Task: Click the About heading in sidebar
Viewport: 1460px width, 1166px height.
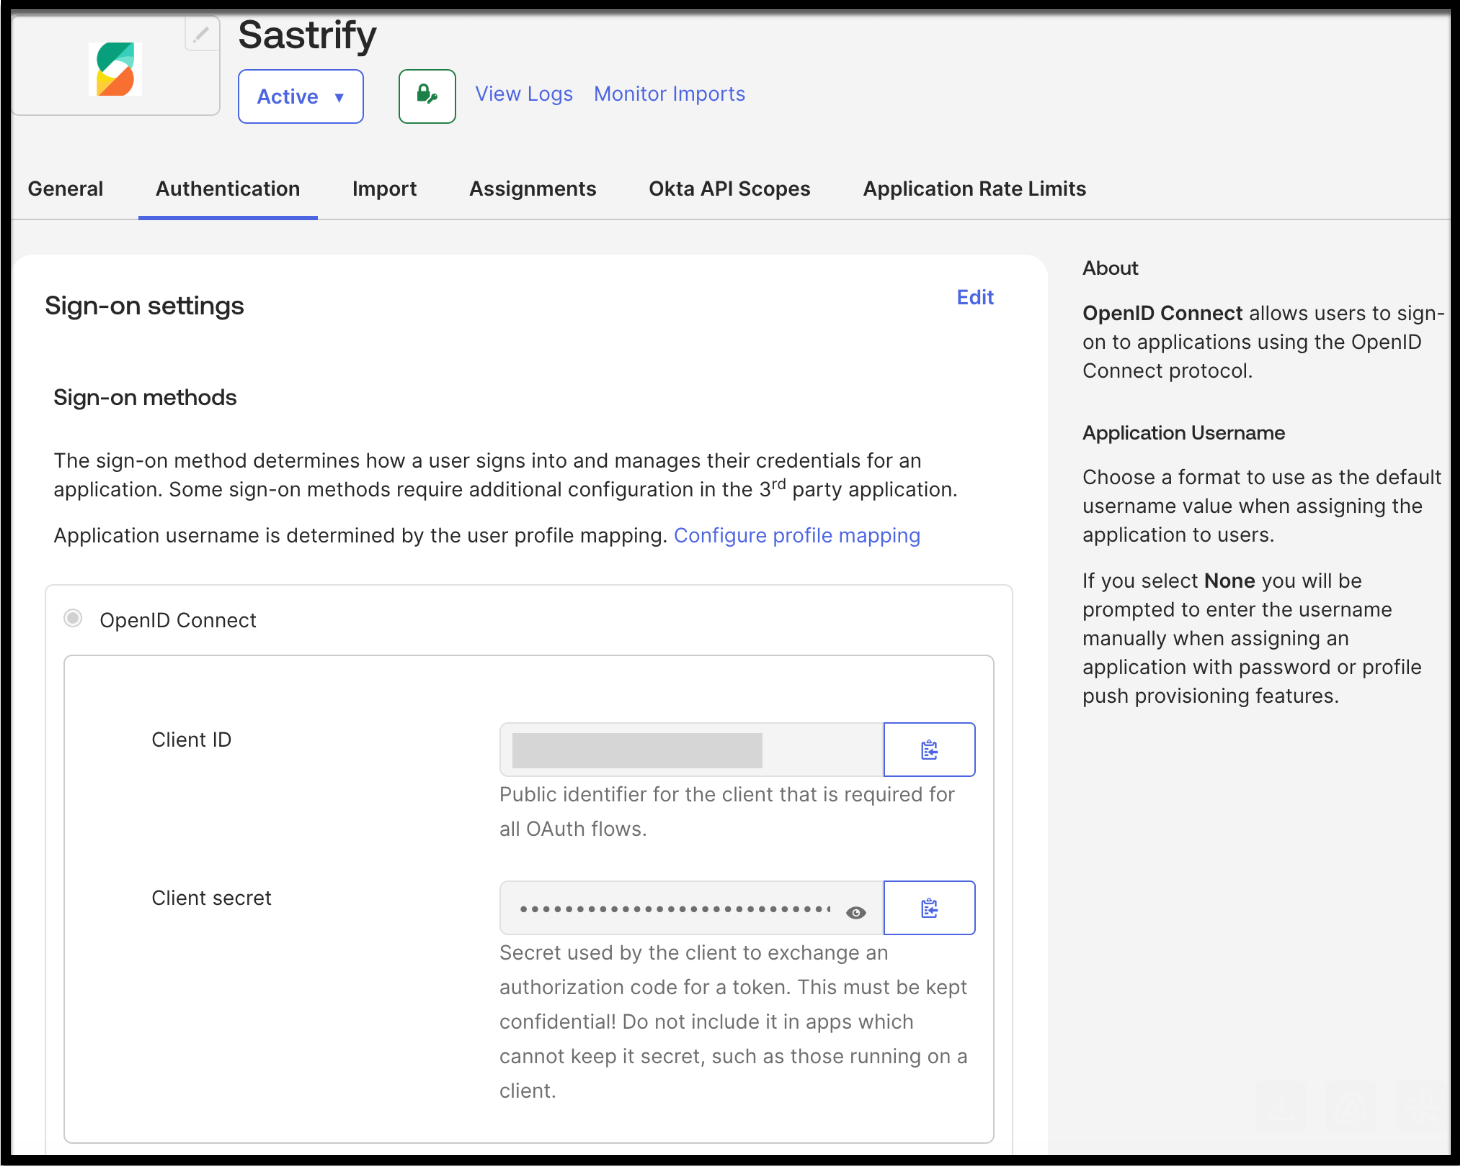Action: (x=1111, y=268)
